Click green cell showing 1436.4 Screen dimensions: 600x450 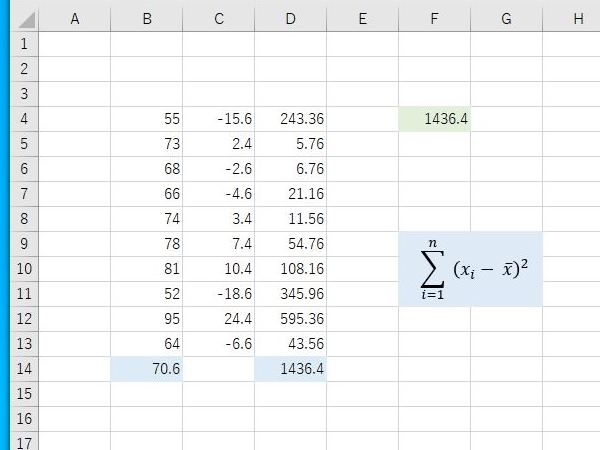434,119
